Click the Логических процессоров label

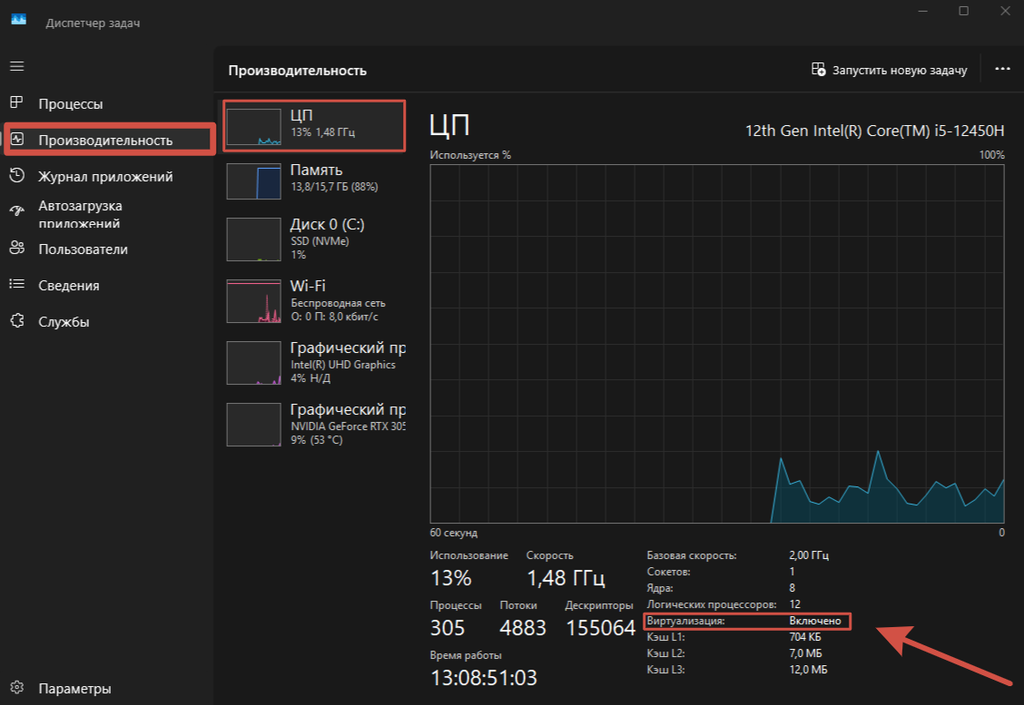pyautogui.click(x=712, y=604)
